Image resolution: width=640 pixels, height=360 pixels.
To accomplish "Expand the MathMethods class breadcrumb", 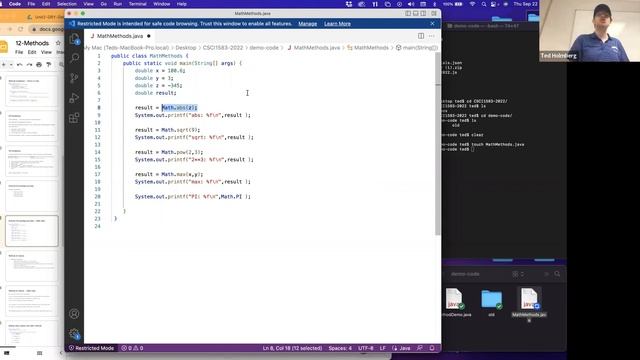I will [368, 48].
